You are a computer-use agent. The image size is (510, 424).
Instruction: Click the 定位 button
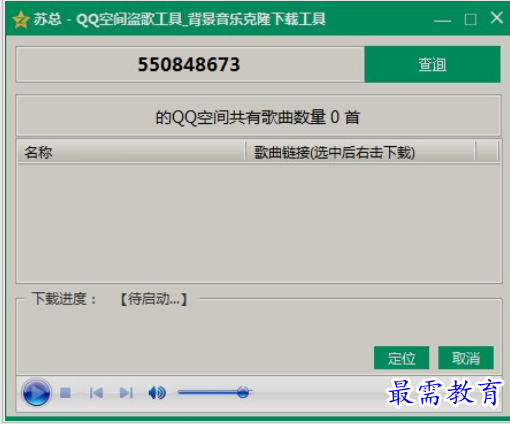401,358
